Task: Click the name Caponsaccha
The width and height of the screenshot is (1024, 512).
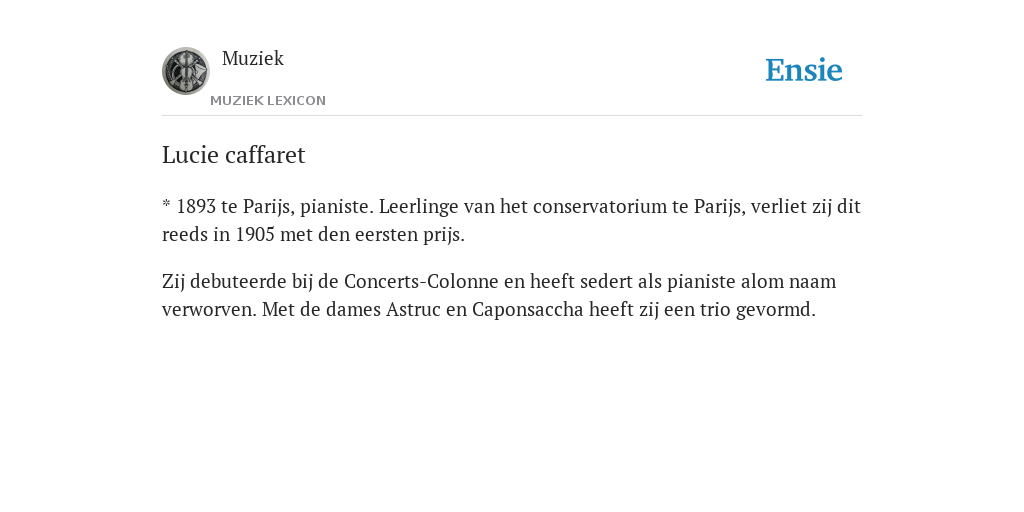Action: [528, 310]
